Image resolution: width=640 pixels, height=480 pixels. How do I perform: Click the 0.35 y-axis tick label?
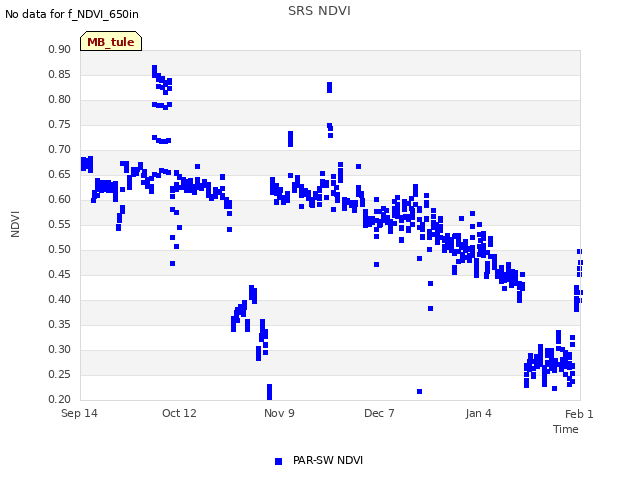(60, 324)
